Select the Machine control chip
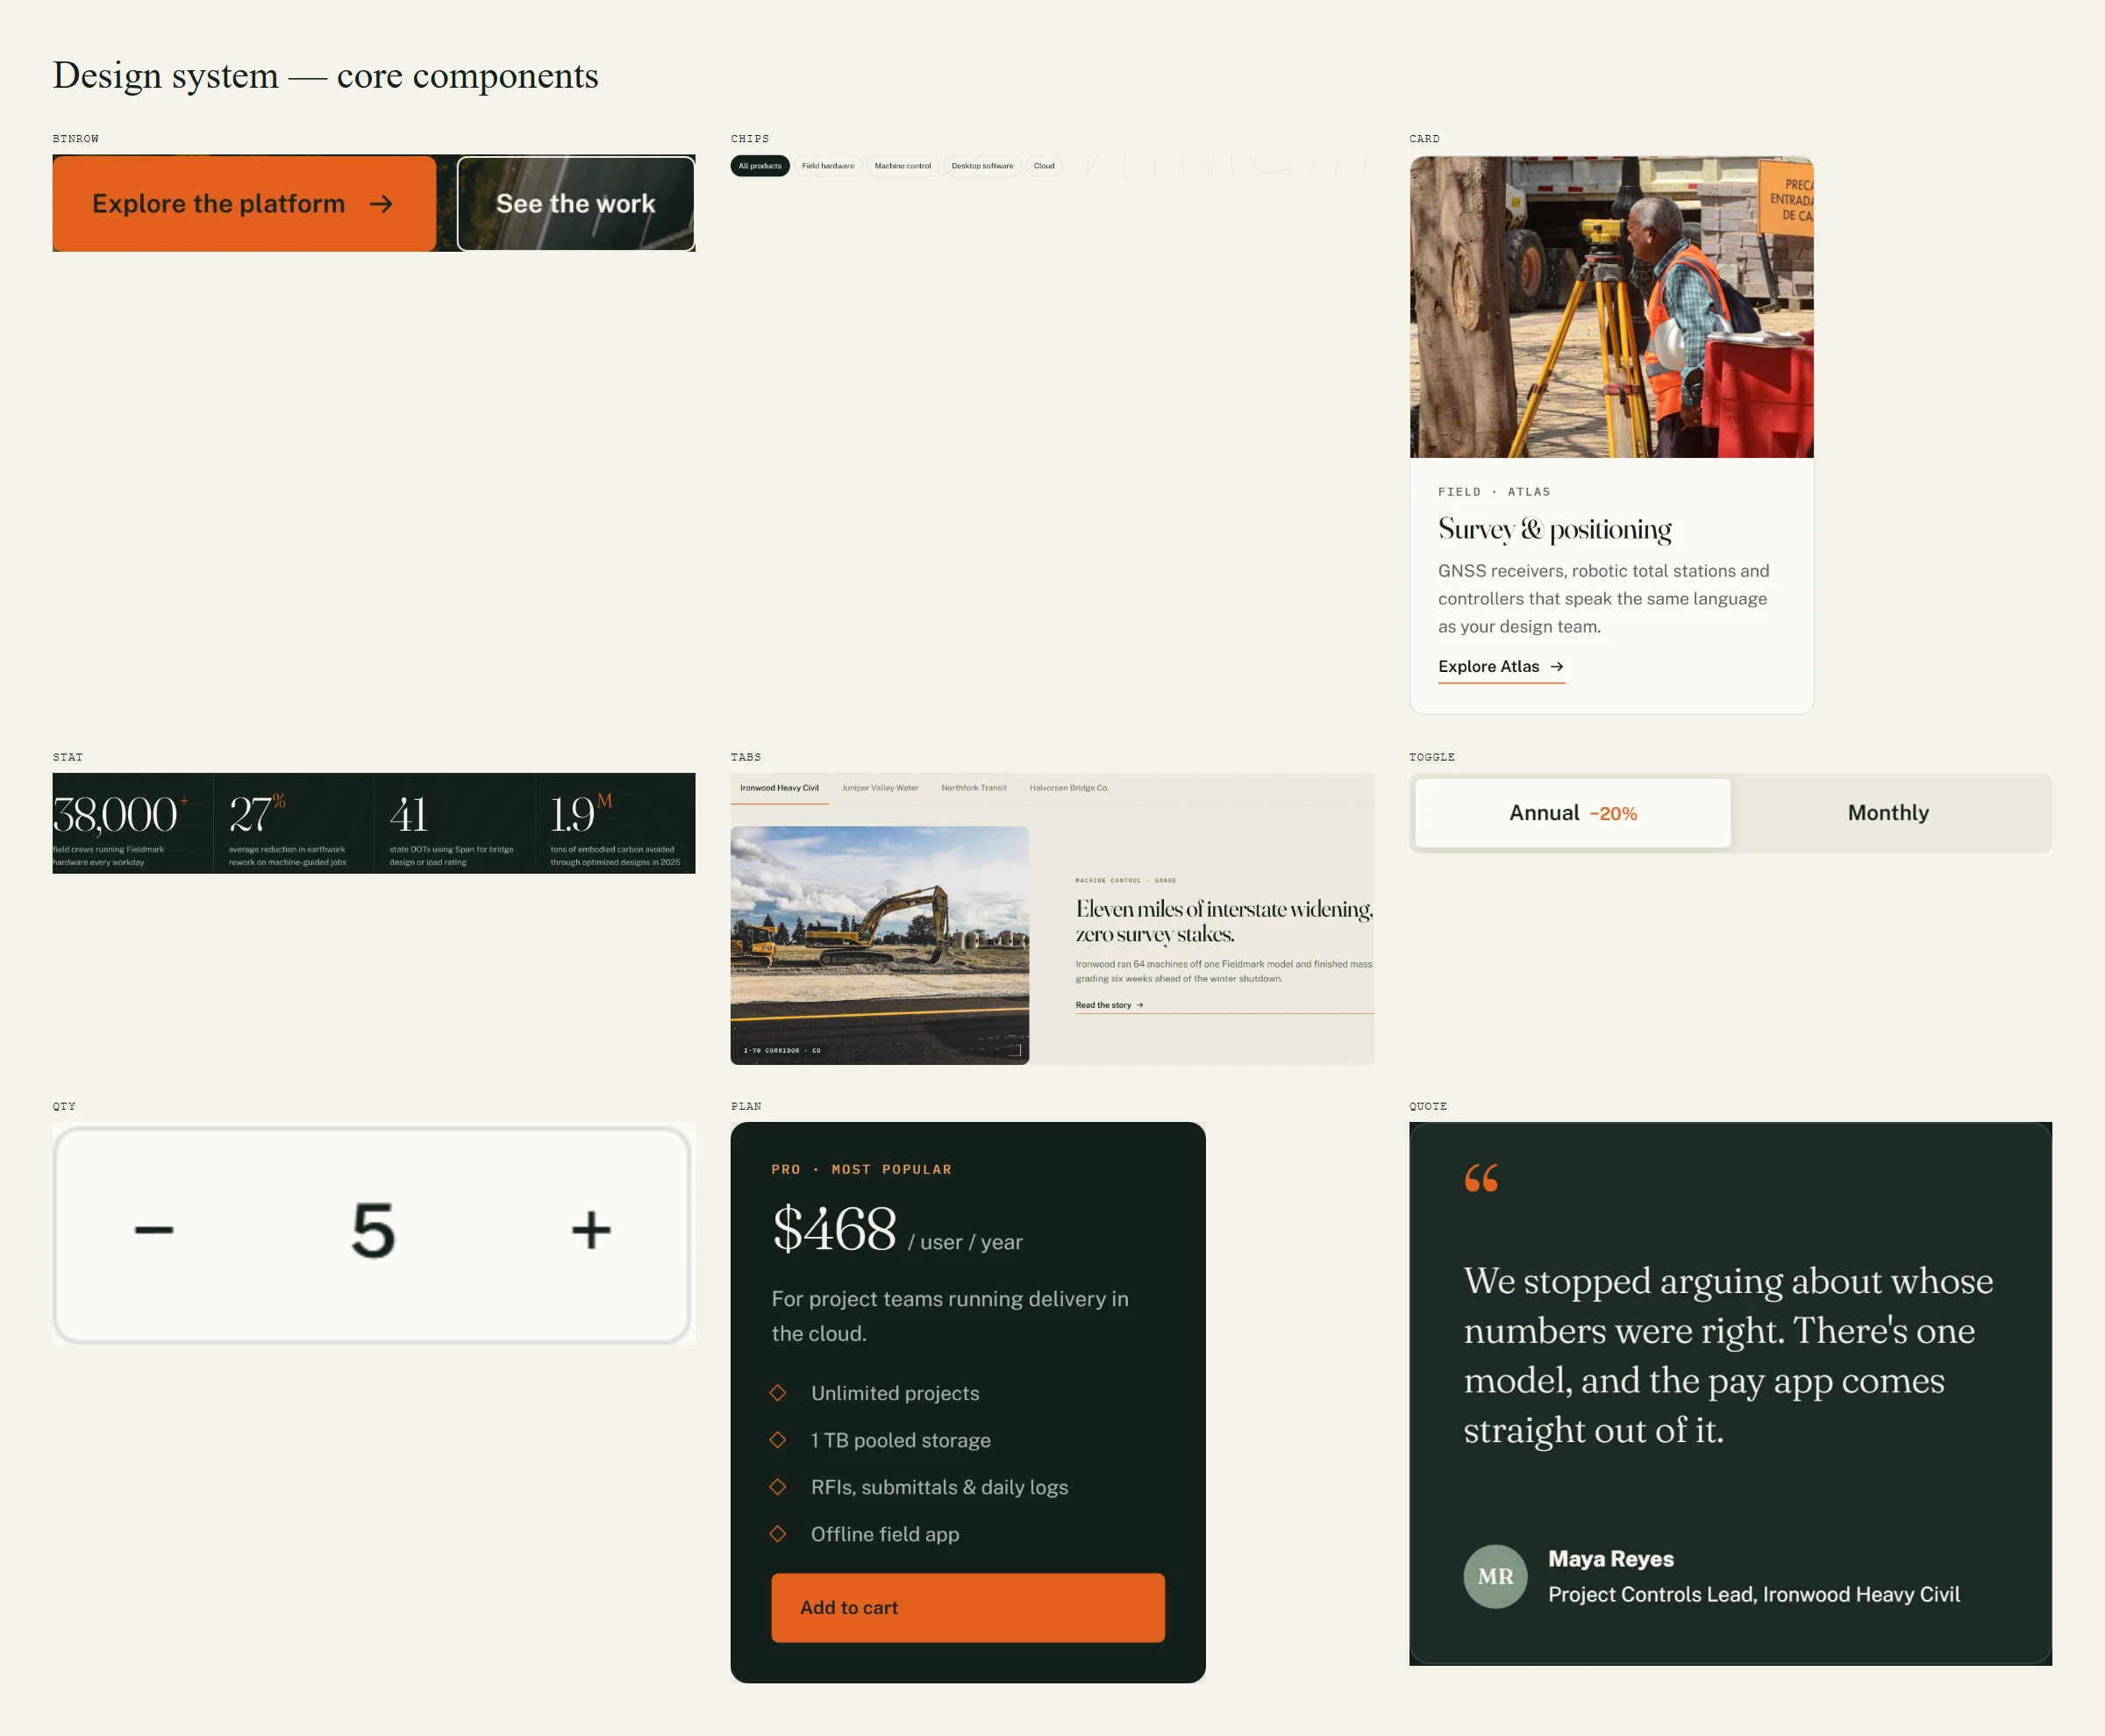 pos(902,166)
